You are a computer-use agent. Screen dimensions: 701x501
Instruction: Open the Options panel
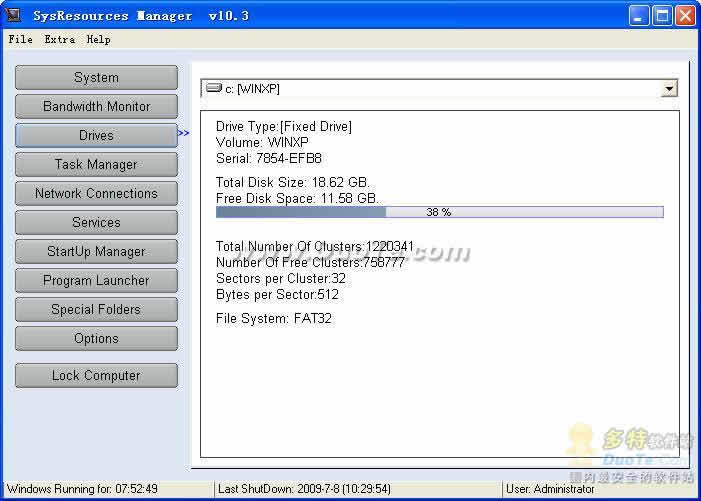pyautogui.click(x=96, y=338)
